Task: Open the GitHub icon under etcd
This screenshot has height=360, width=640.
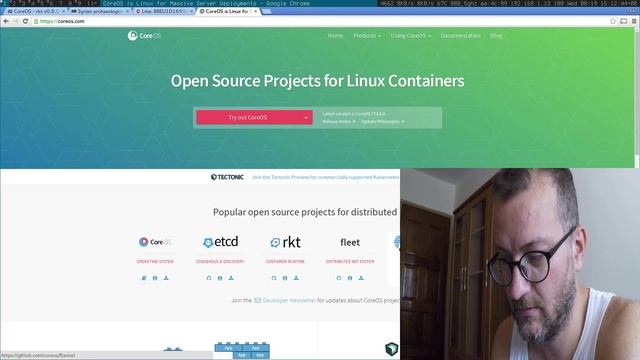Action: 209,278
